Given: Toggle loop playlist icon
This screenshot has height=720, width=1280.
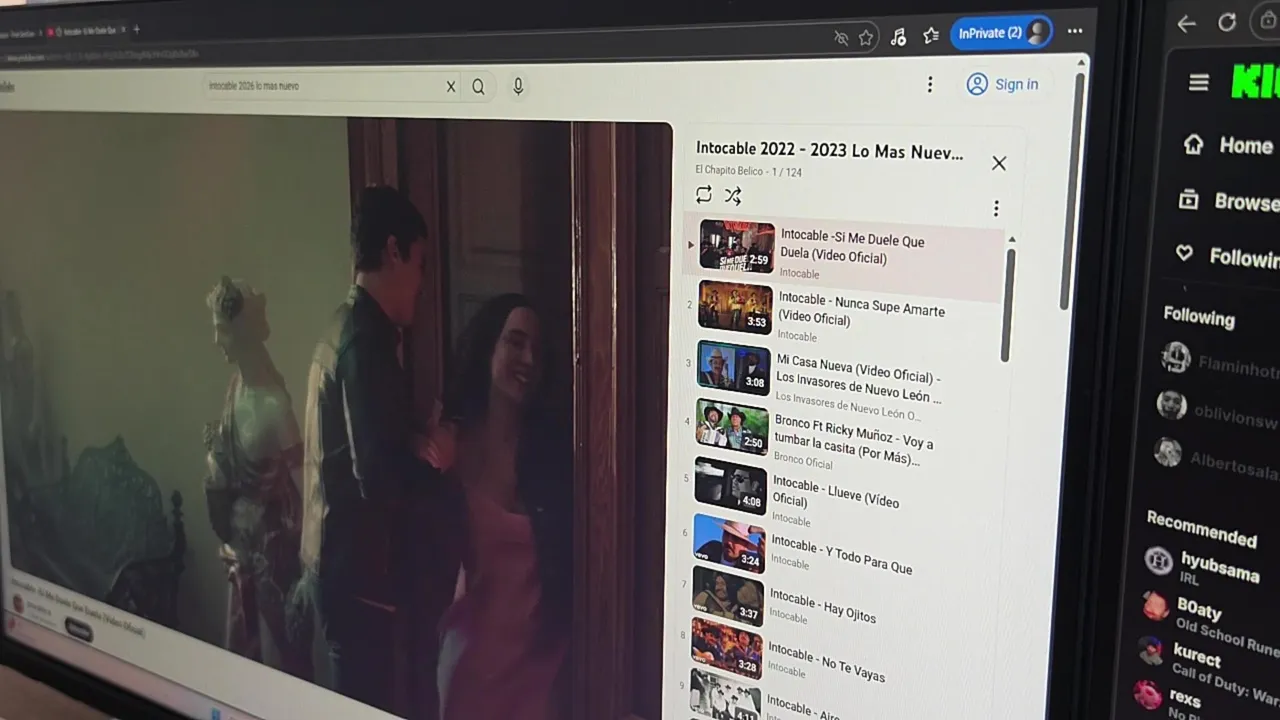Looking at the screenshot, I should (704, 194).
